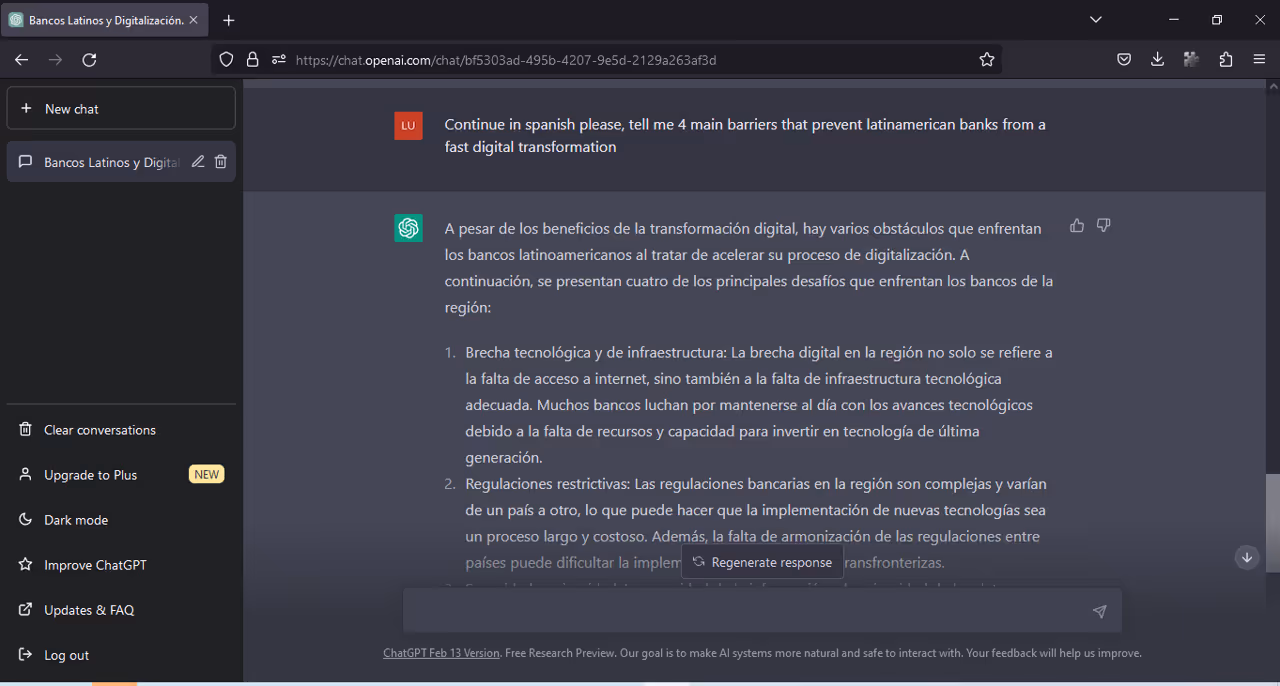Reload the current page
The height and width of the screenshot is (686, 1280).
point(89,60)
